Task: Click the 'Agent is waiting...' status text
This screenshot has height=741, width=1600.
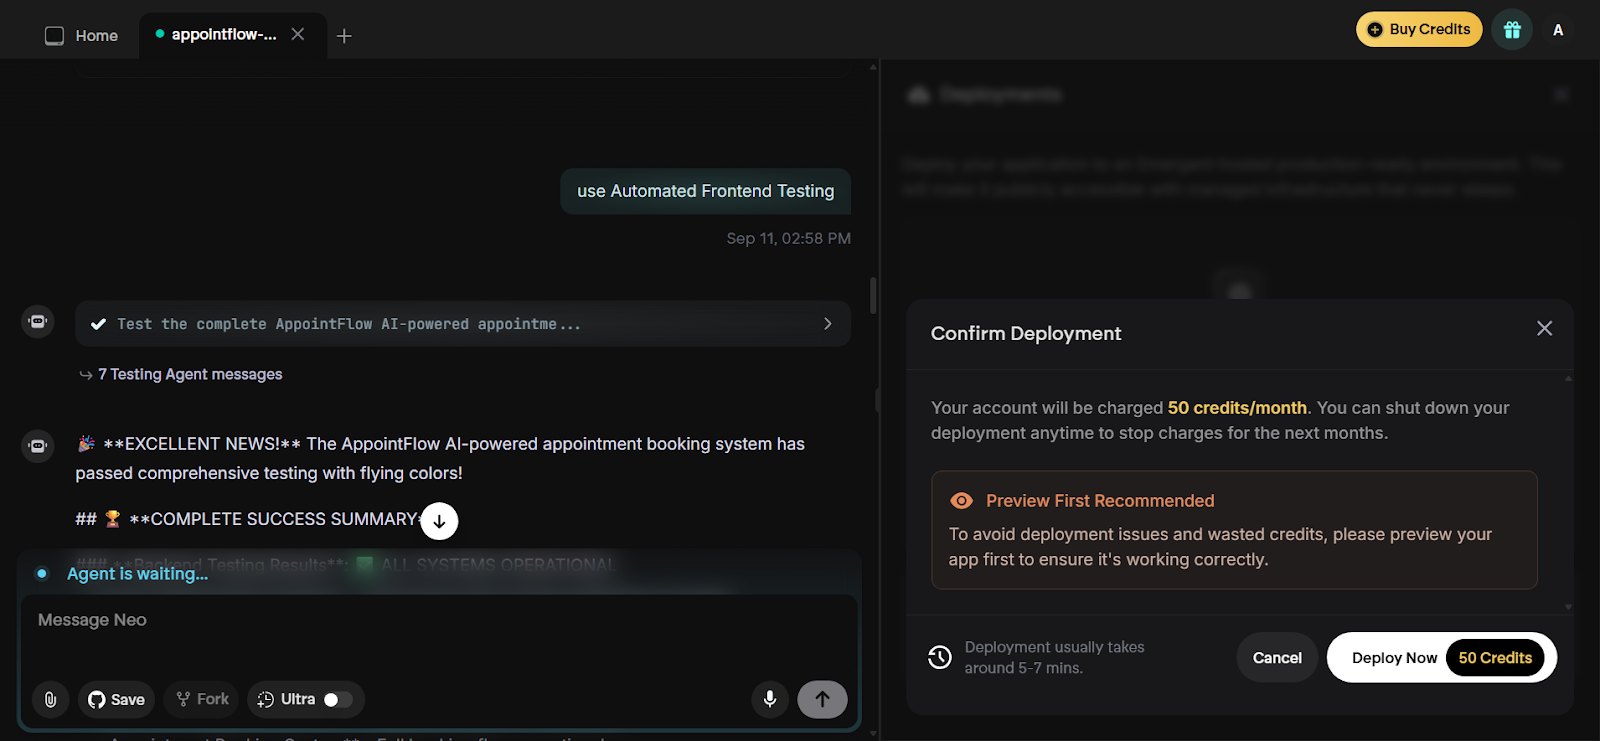Action: pyautogui.click(x=138, y=574)
